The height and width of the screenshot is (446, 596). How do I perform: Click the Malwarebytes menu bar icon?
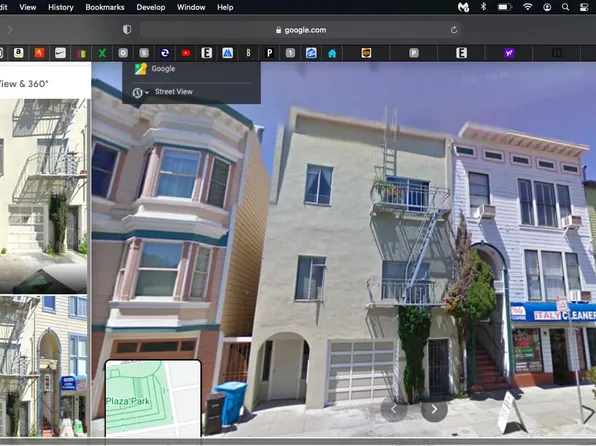point(463,7)
